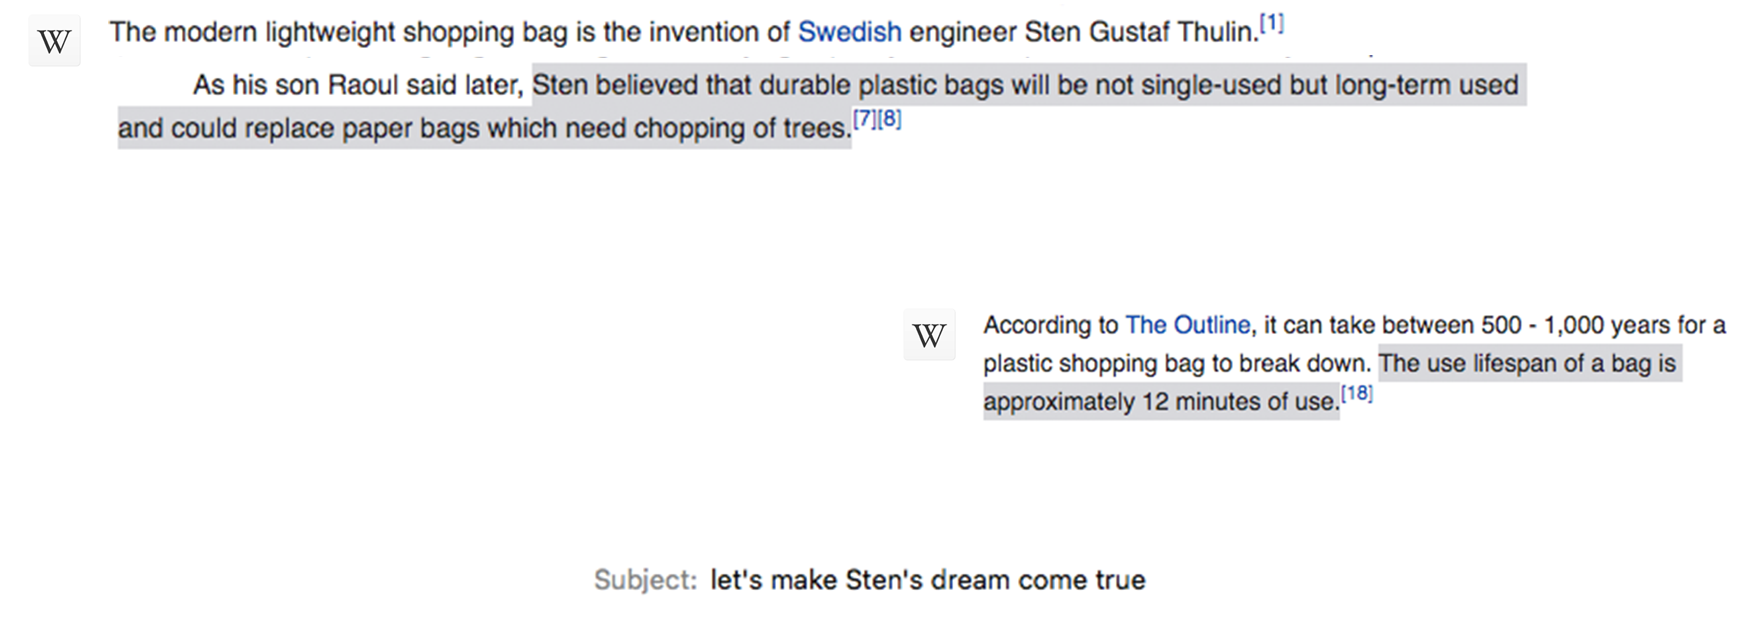The height and width of the screenshot is (617, 1742).
Task: View citation [18] after 12 minutes sentence
Action: click(x=1356, y=394)
